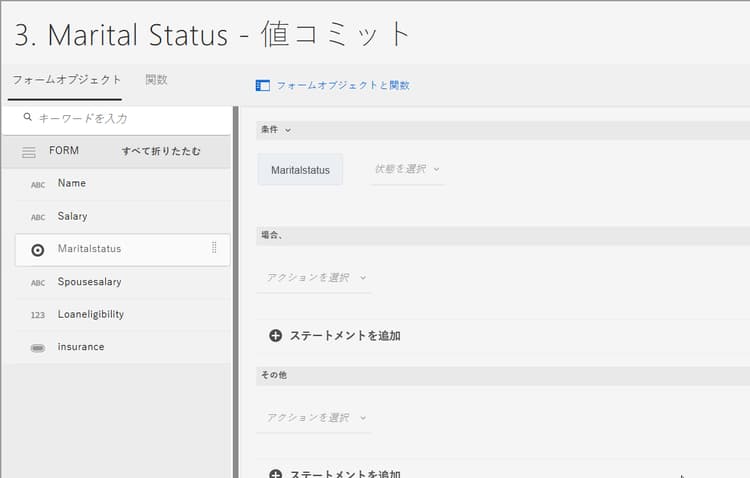Viewport: 750px width, 478px height.
Task: Focus the キーワードを入力 search field
Action: pyautogui.click(x=117, y=119)
